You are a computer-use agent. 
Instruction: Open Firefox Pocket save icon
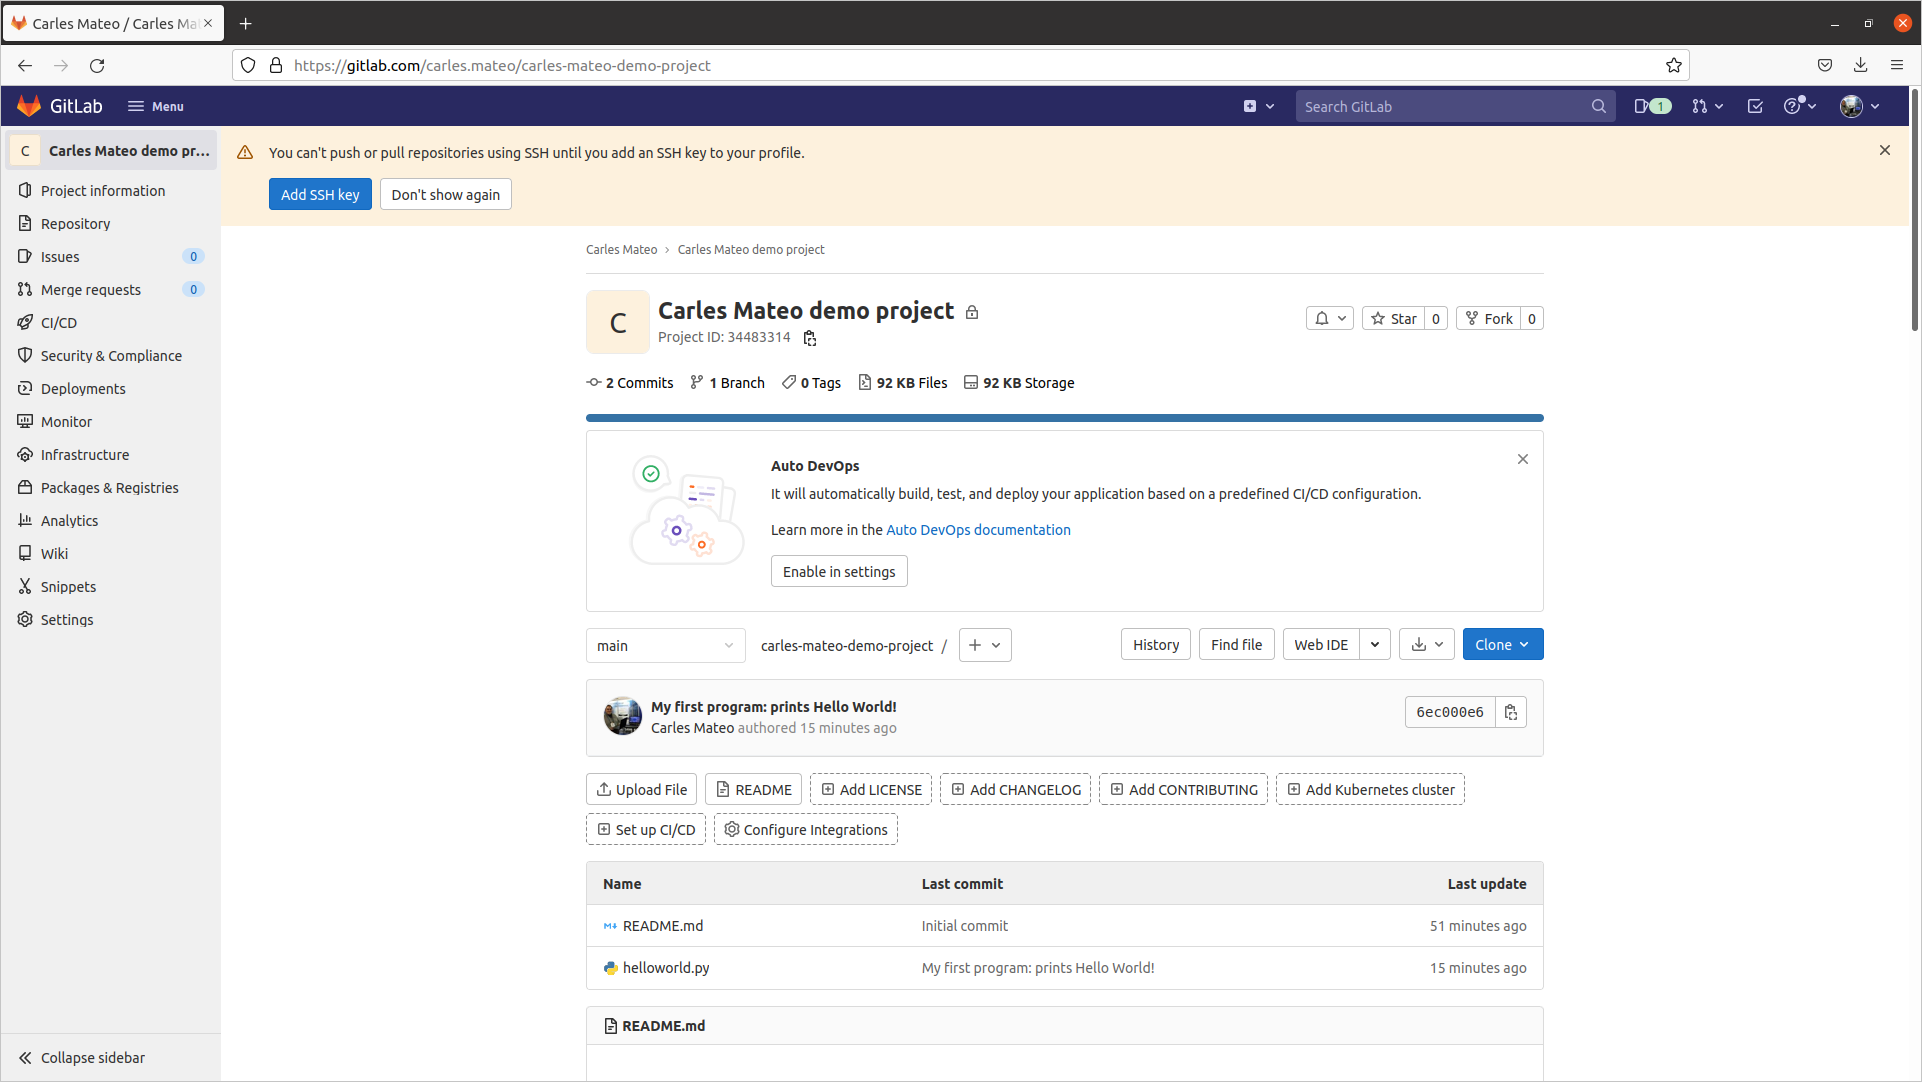[1824, 65]
